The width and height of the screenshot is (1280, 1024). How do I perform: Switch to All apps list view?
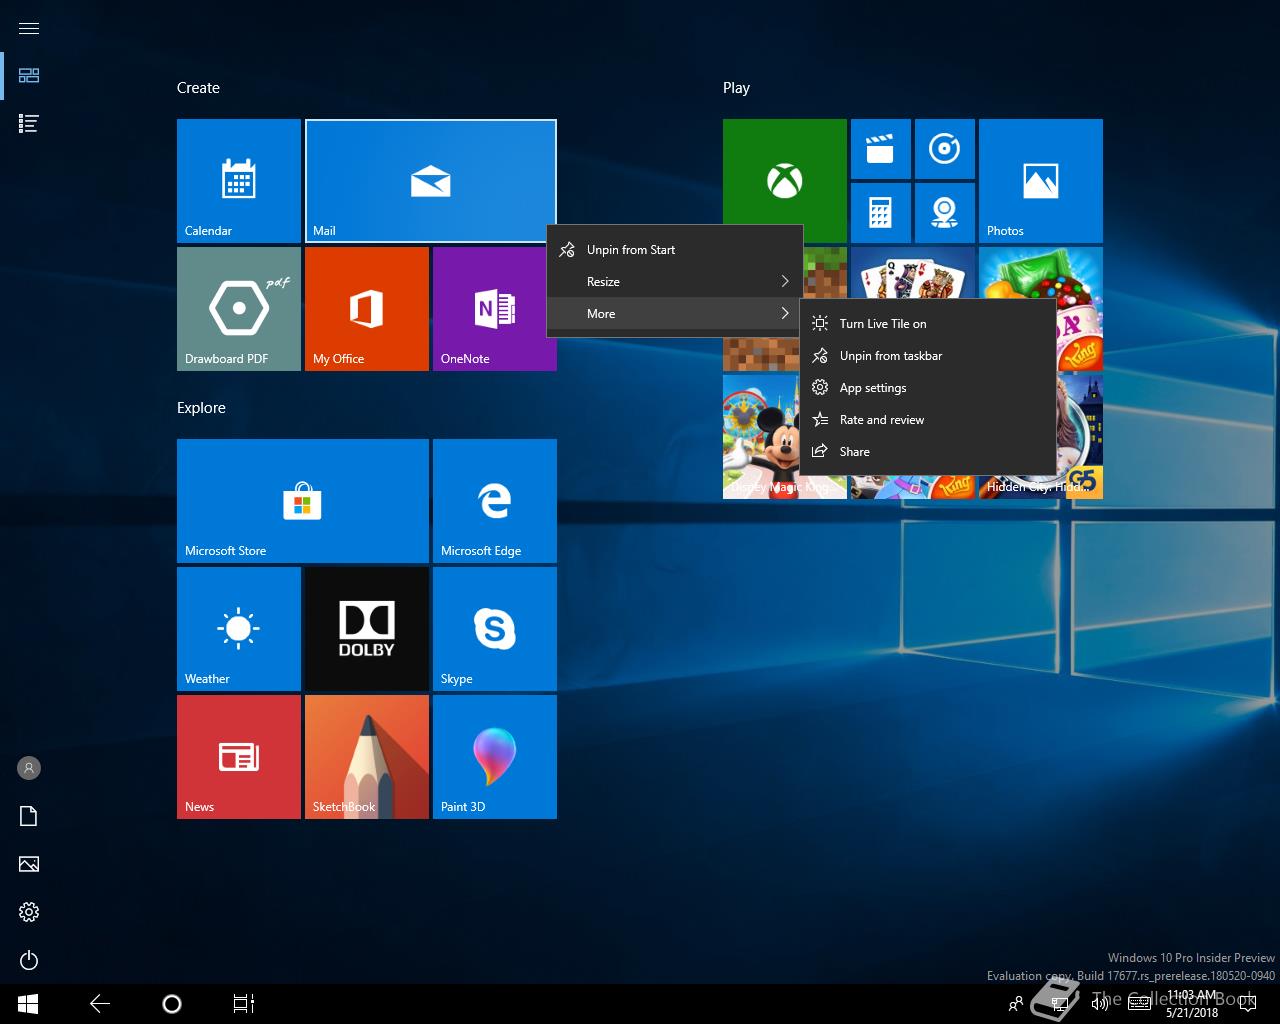click(29, 124)
